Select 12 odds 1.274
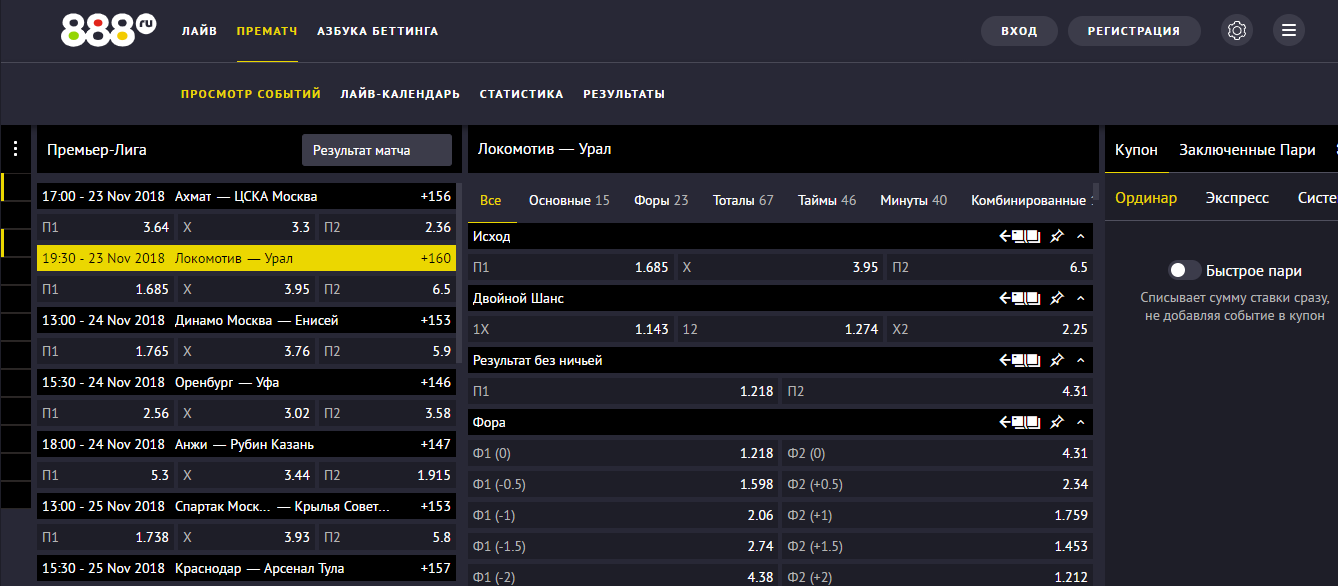 coord(780,330)
